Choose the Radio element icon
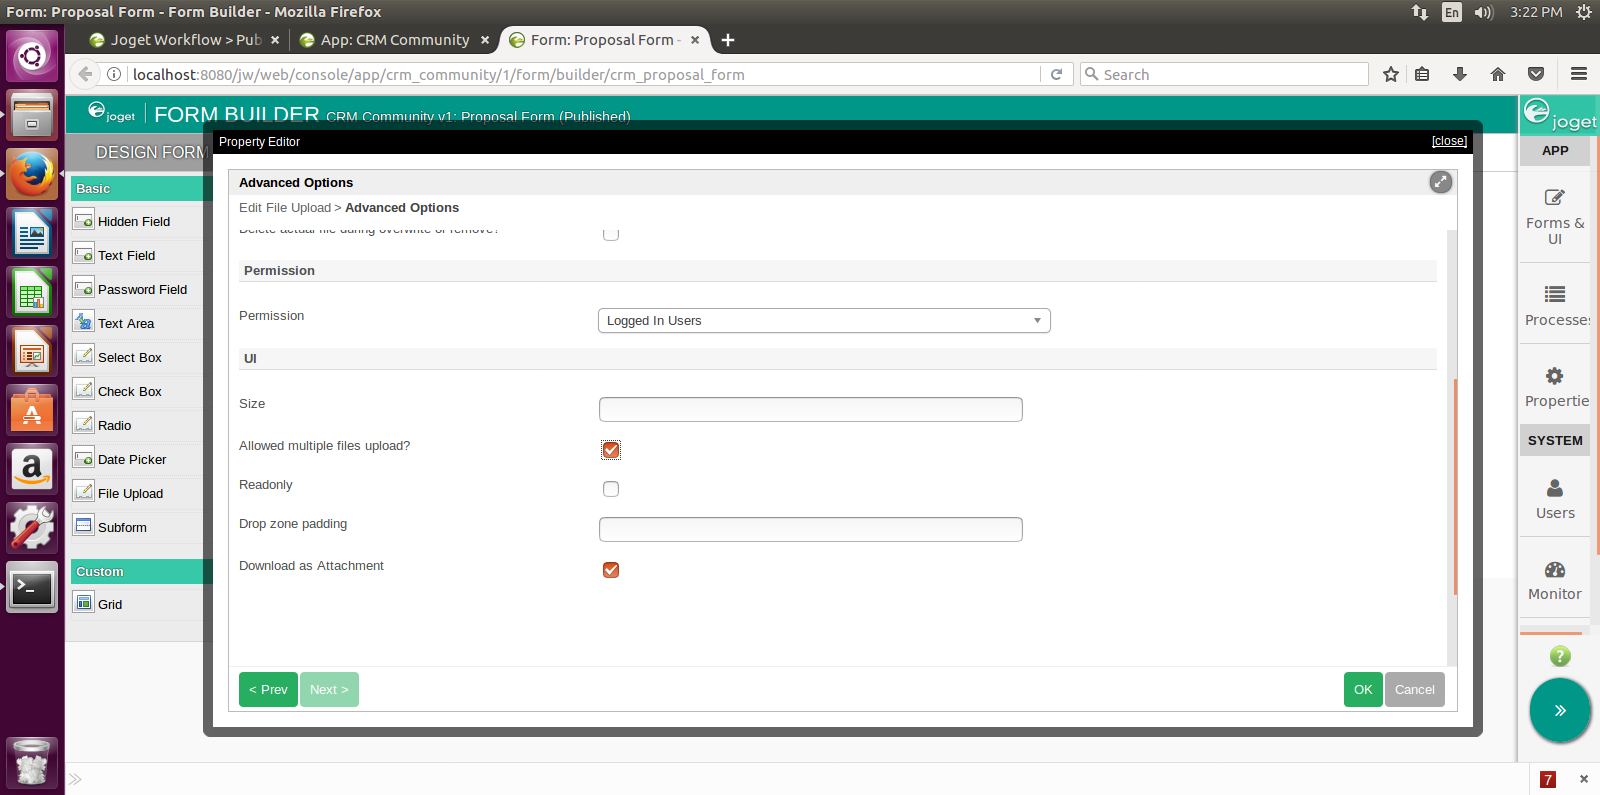The image size is (1600, 795). pos(84,424)
